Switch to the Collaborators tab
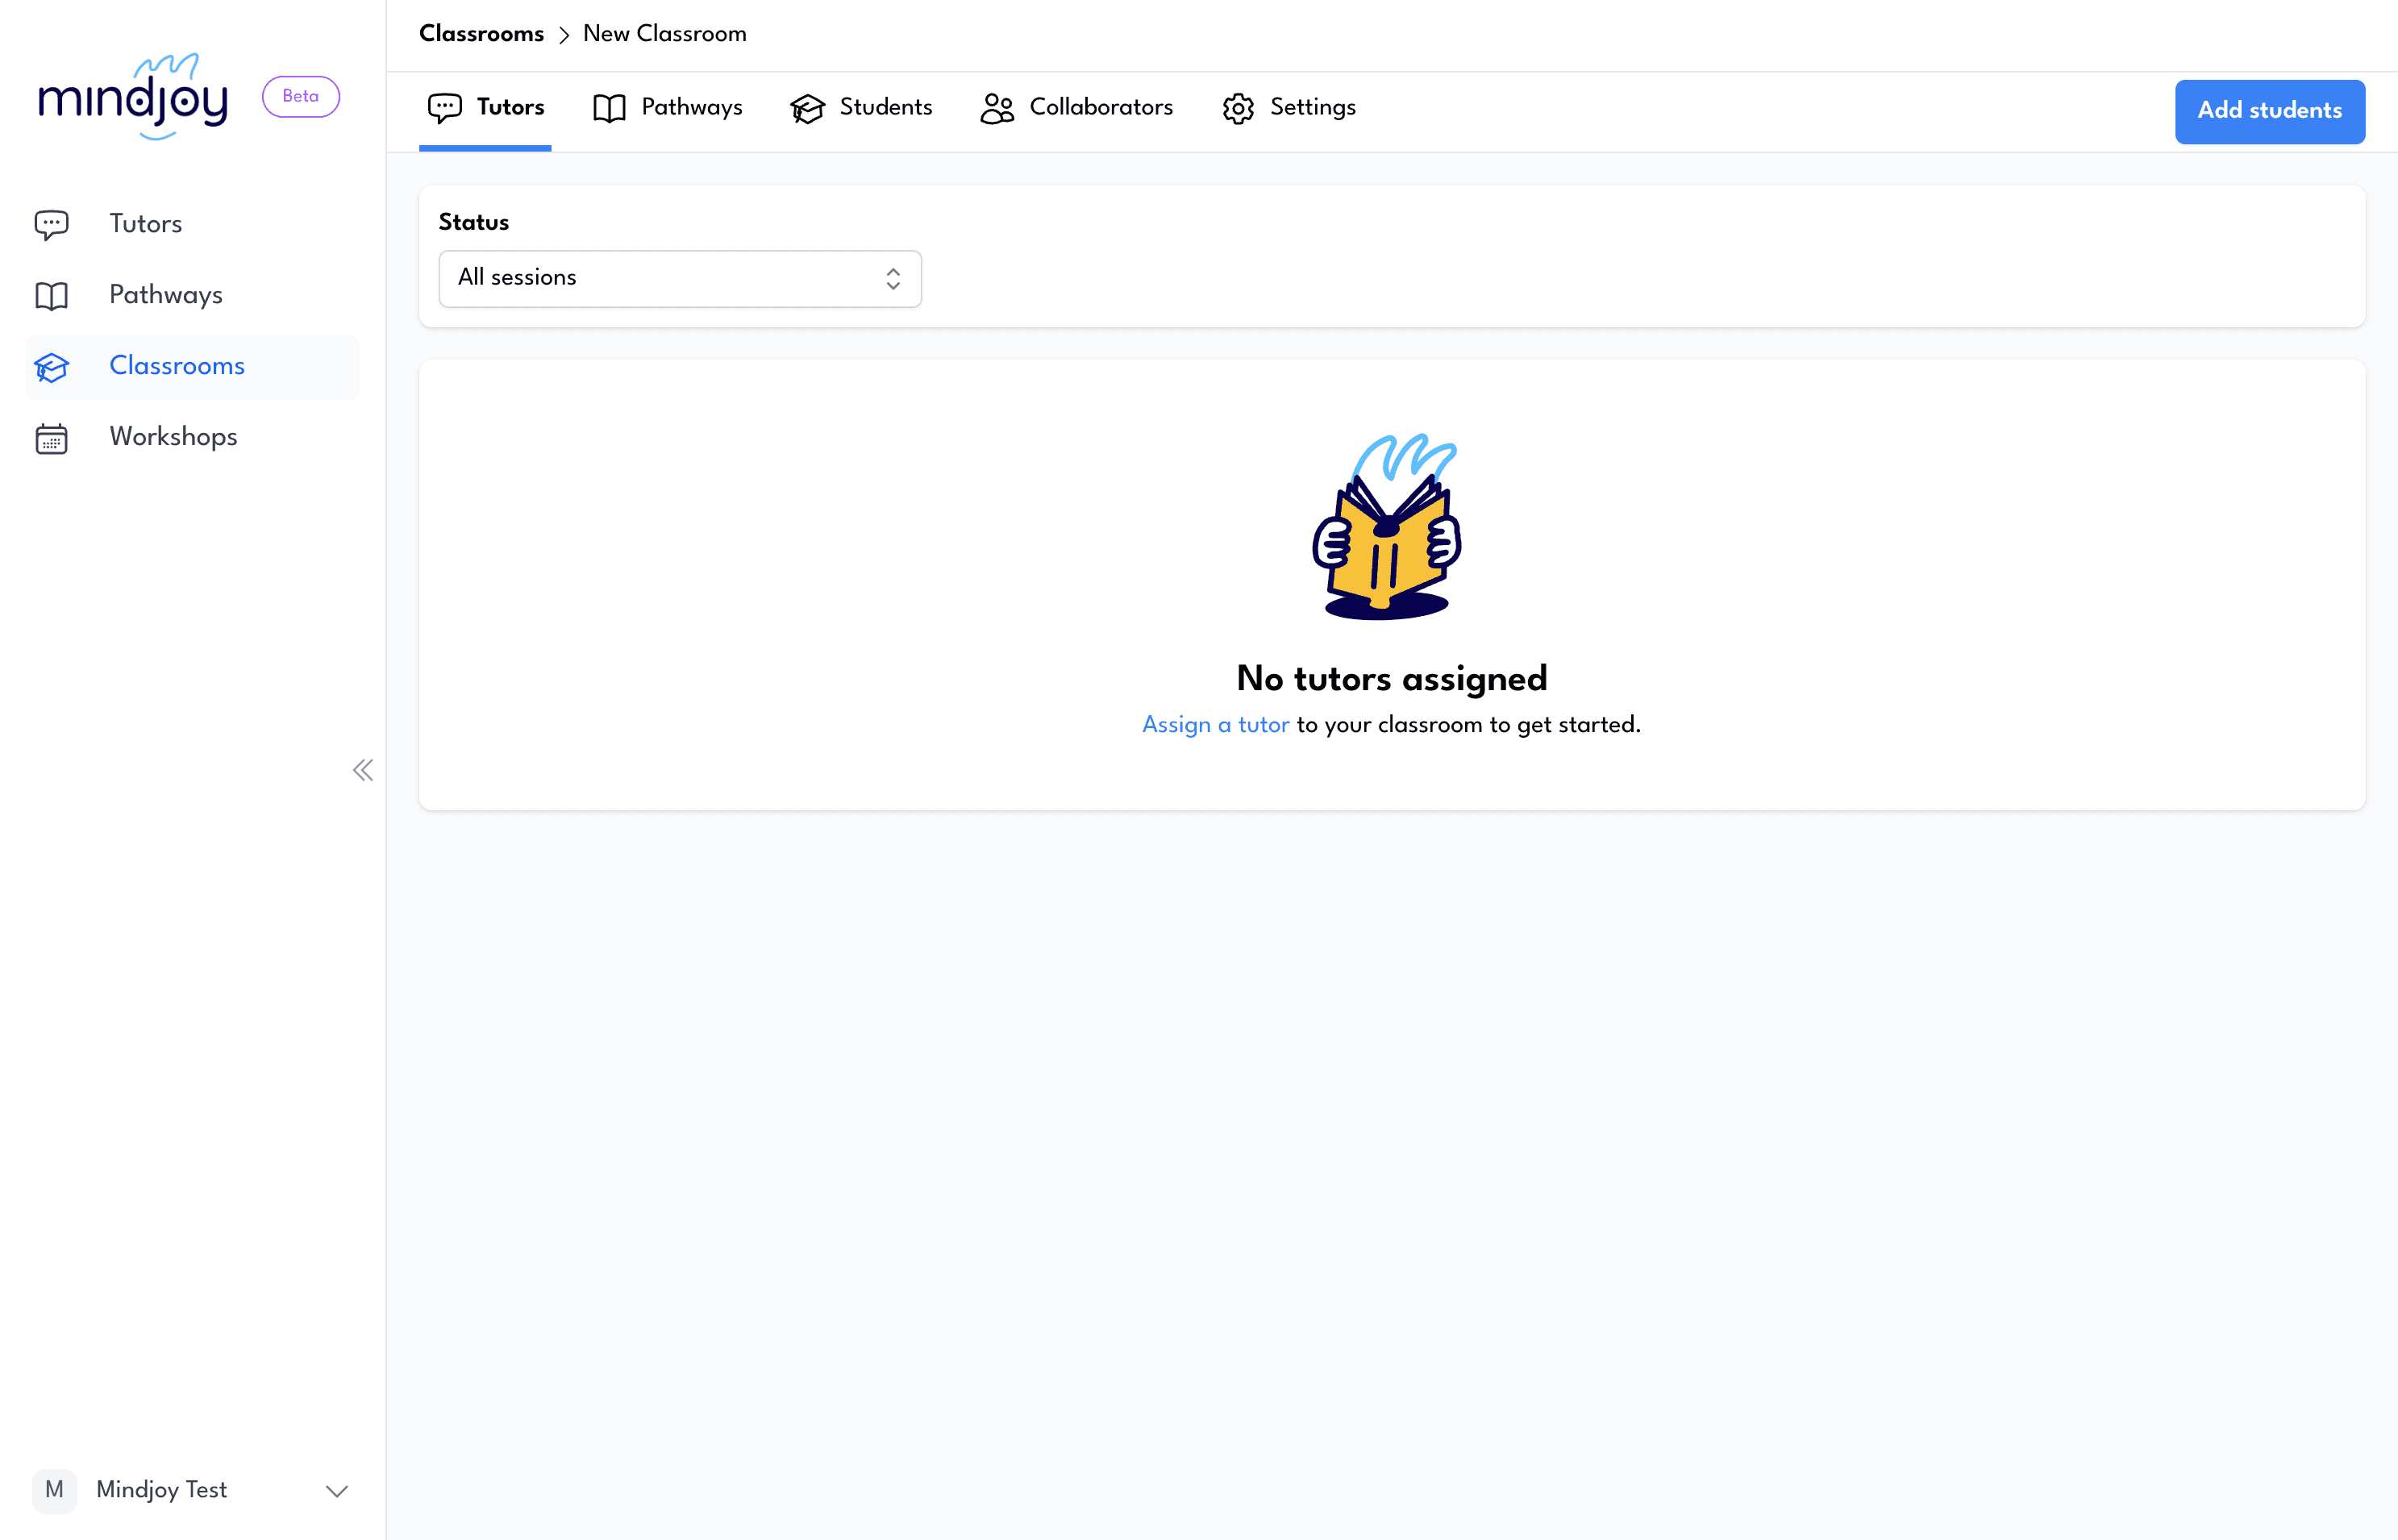 point(1076,108)
